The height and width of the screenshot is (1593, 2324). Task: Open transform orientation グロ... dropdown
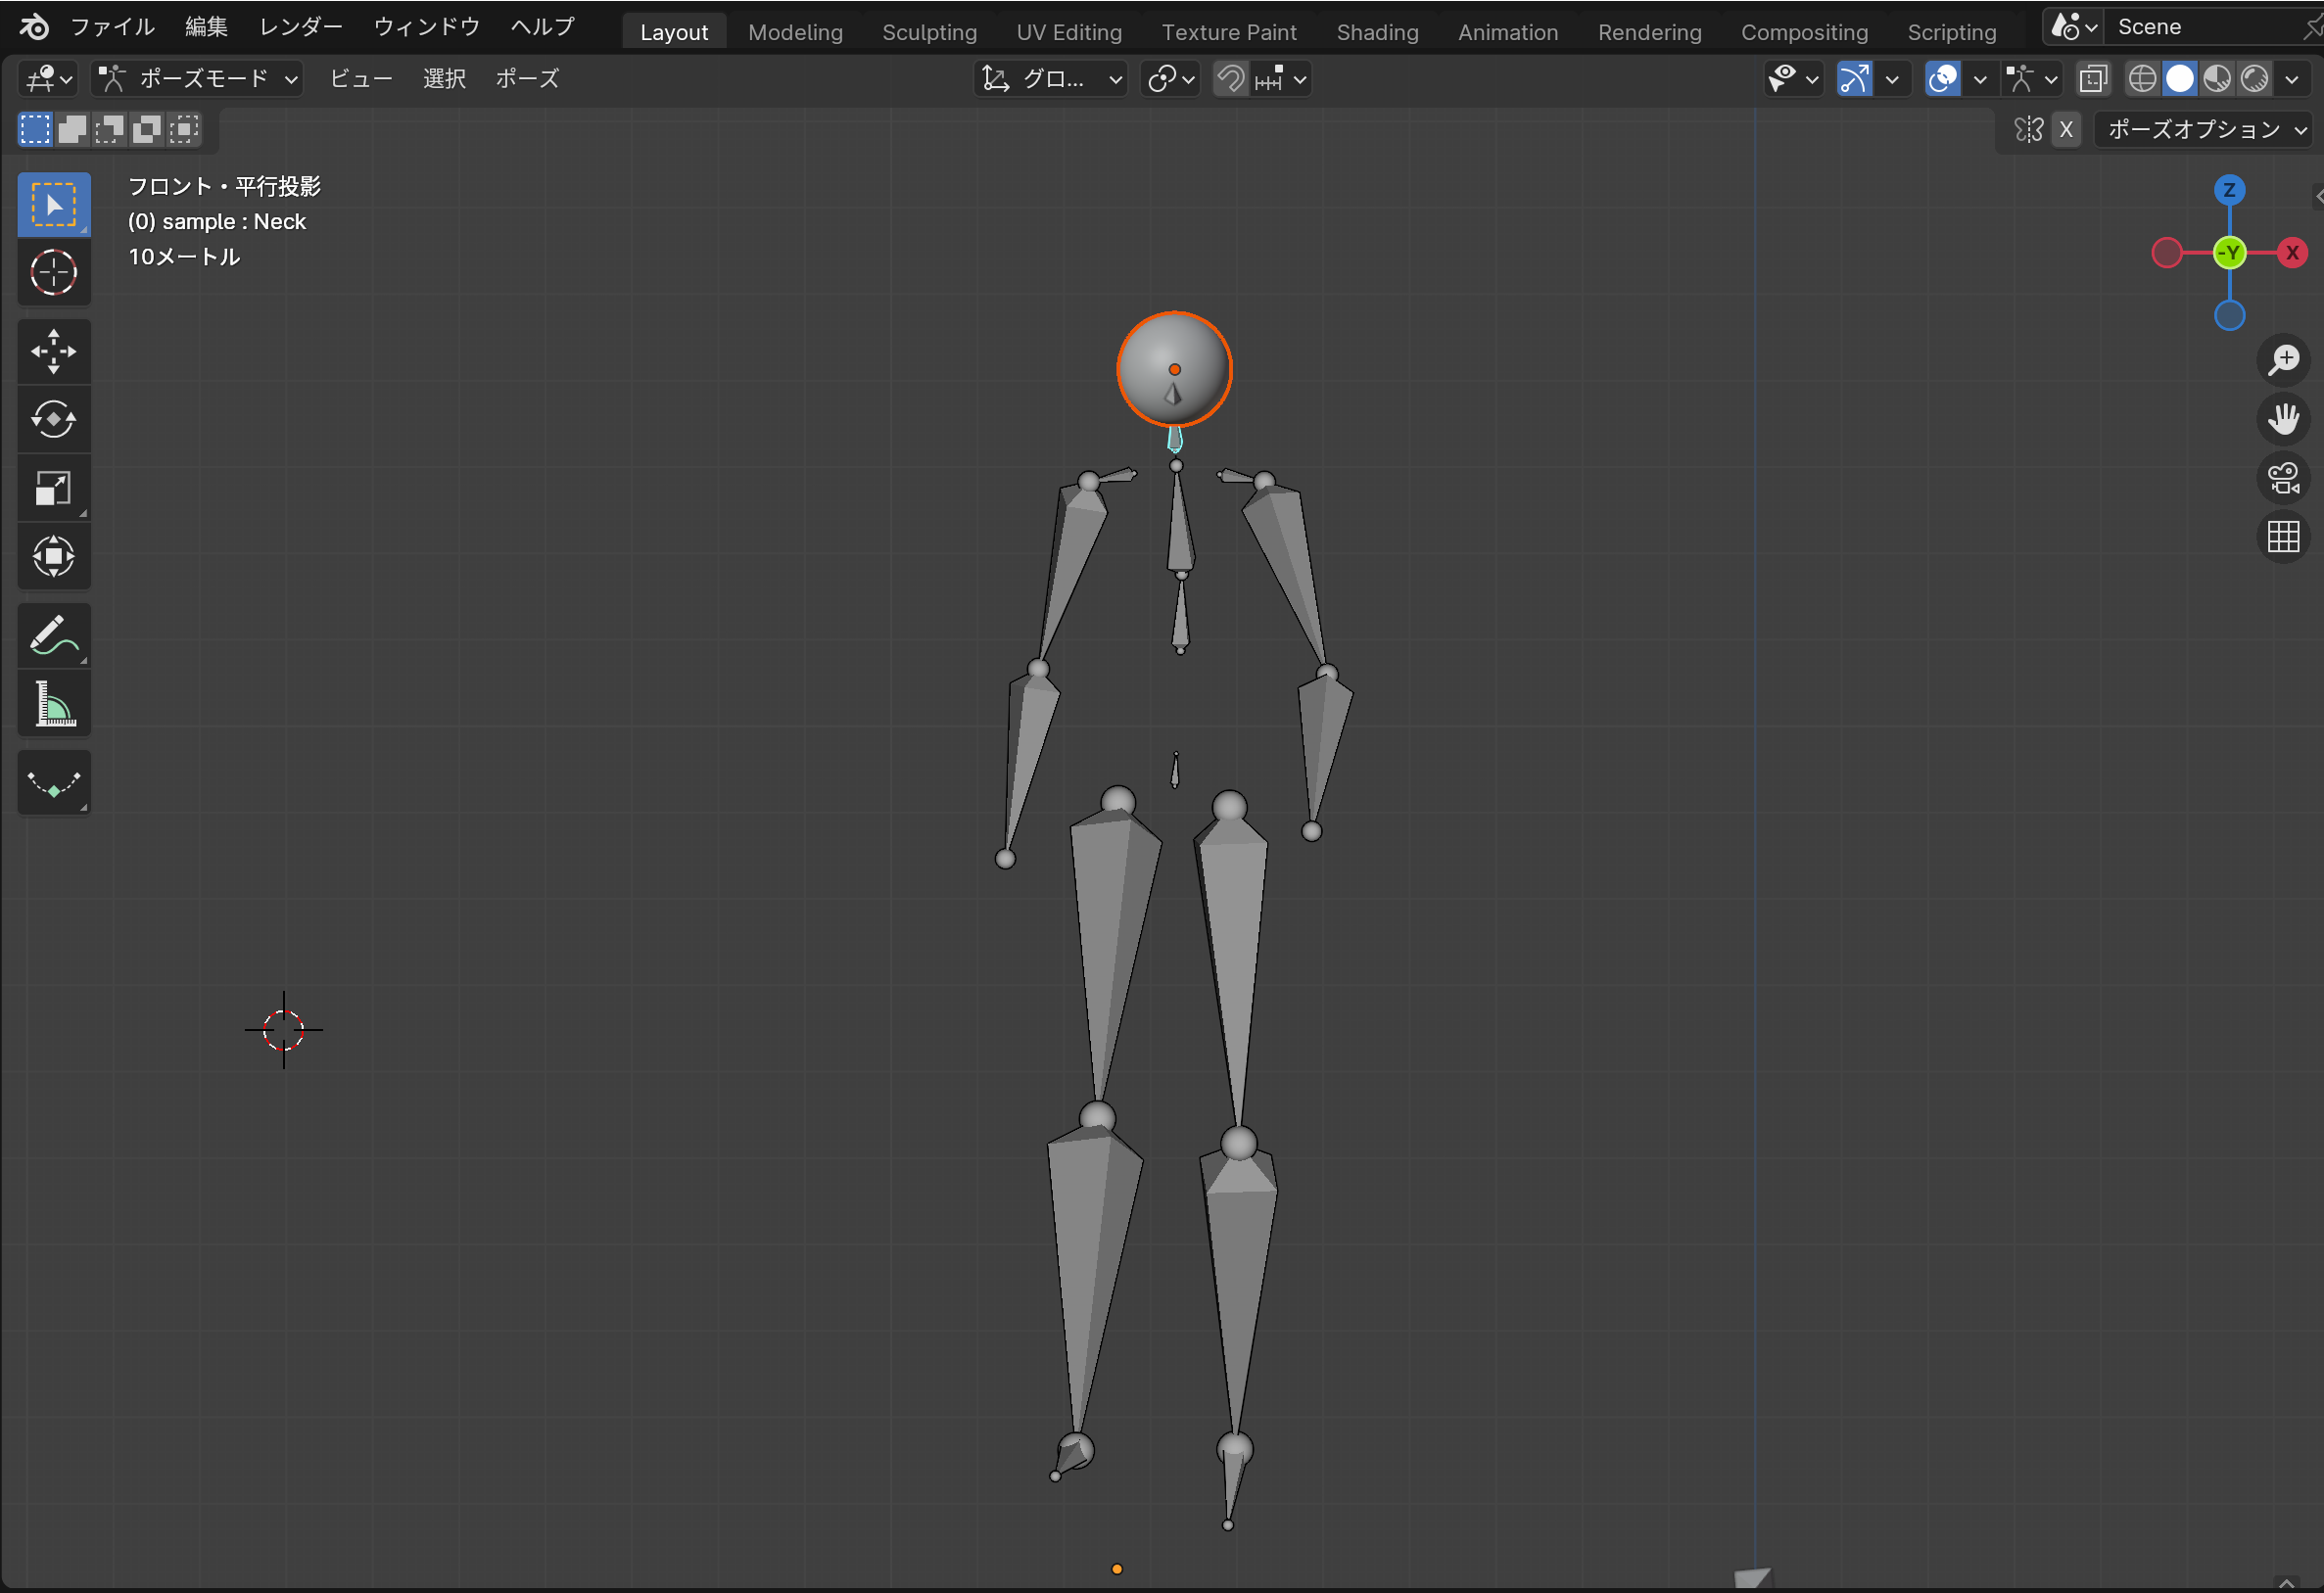pyautogui.click(x=1051, y=79)
